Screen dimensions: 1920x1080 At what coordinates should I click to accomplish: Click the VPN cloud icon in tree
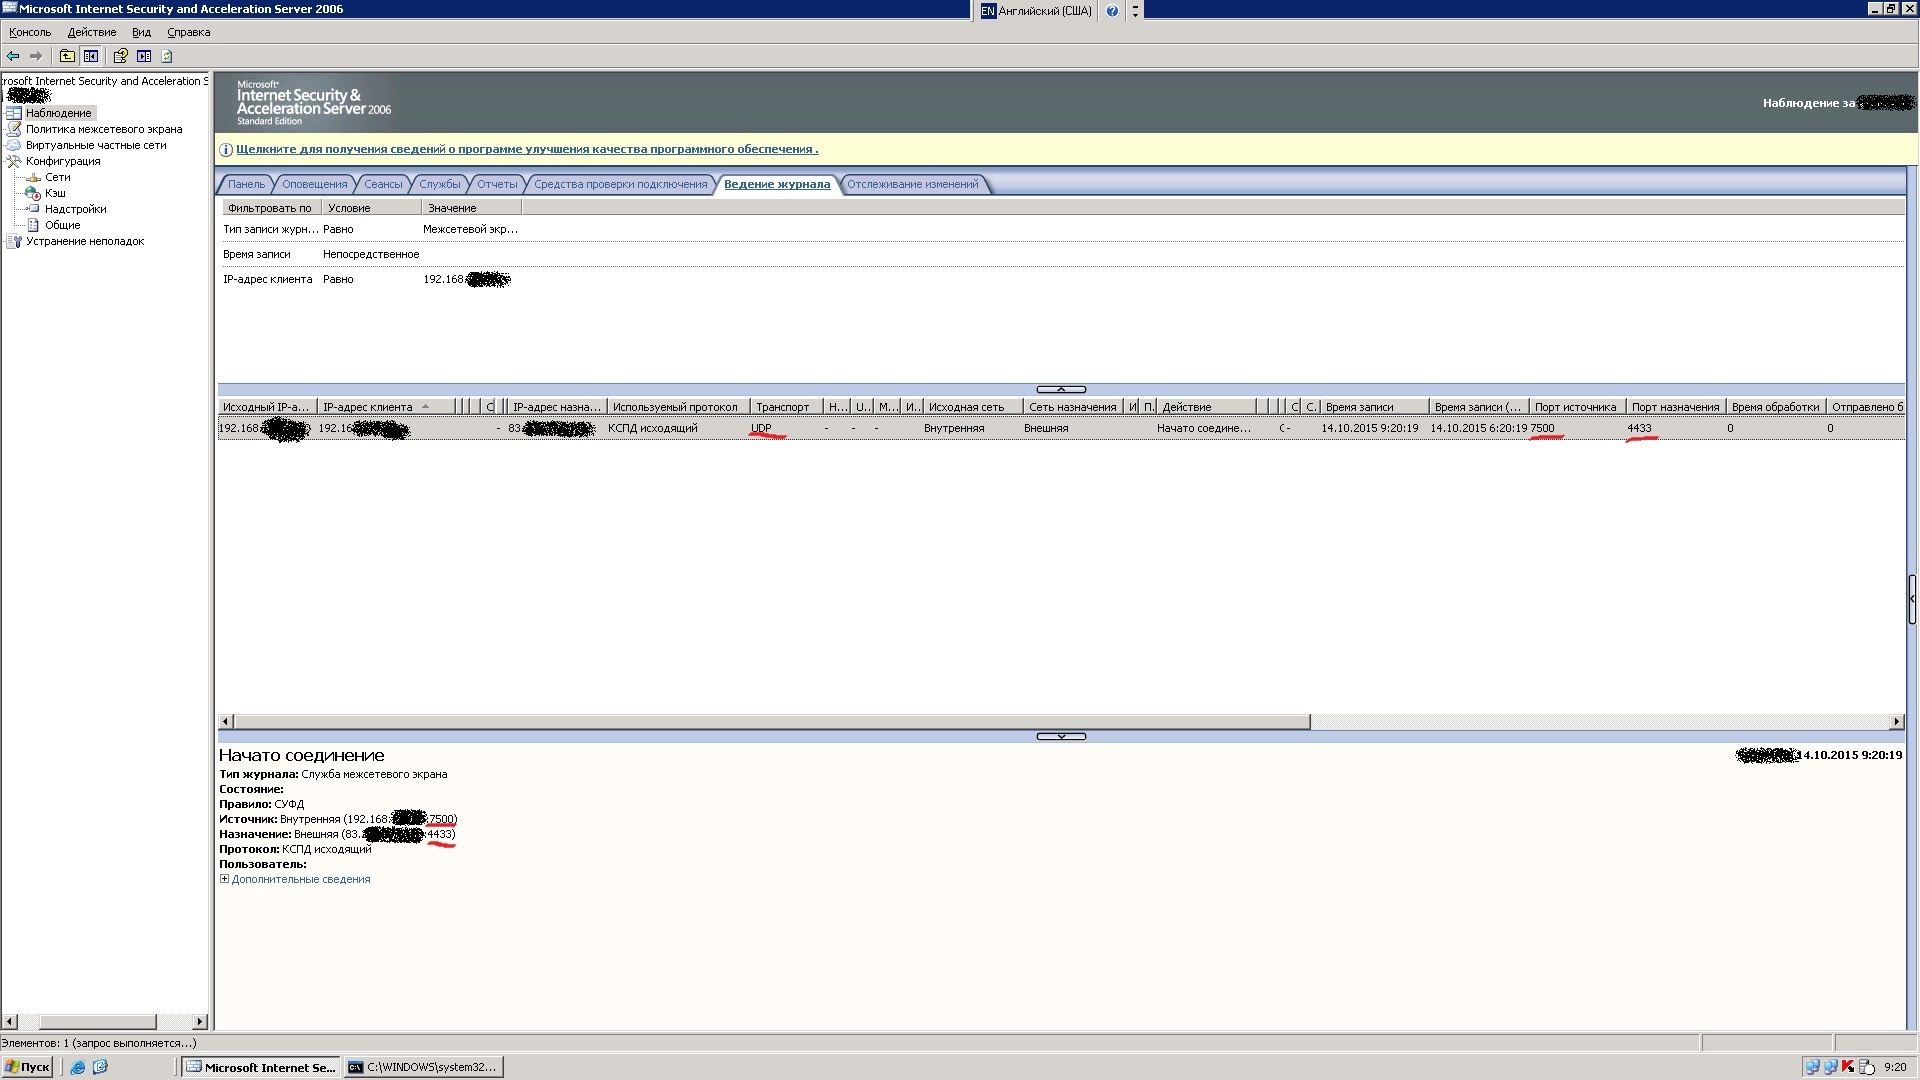(14, 145)
